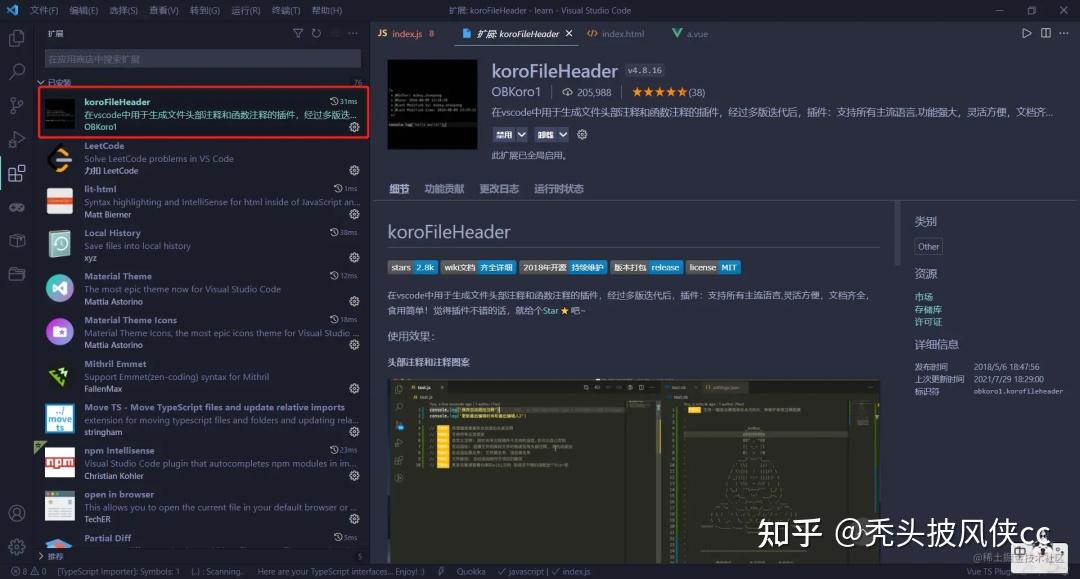1080x579 pixels.
Task: Open the 文件(F) menu
Action: pos(44,10)
